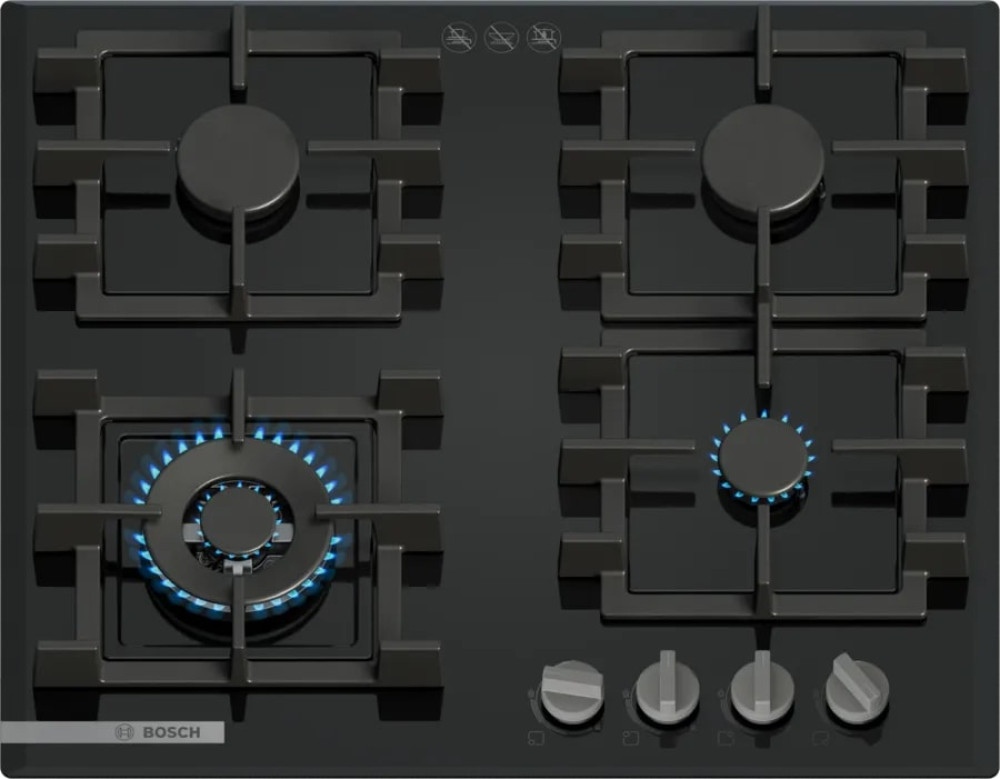
Task: Select the unlit rear-left burner cap
Action: (x=239, y=160)
